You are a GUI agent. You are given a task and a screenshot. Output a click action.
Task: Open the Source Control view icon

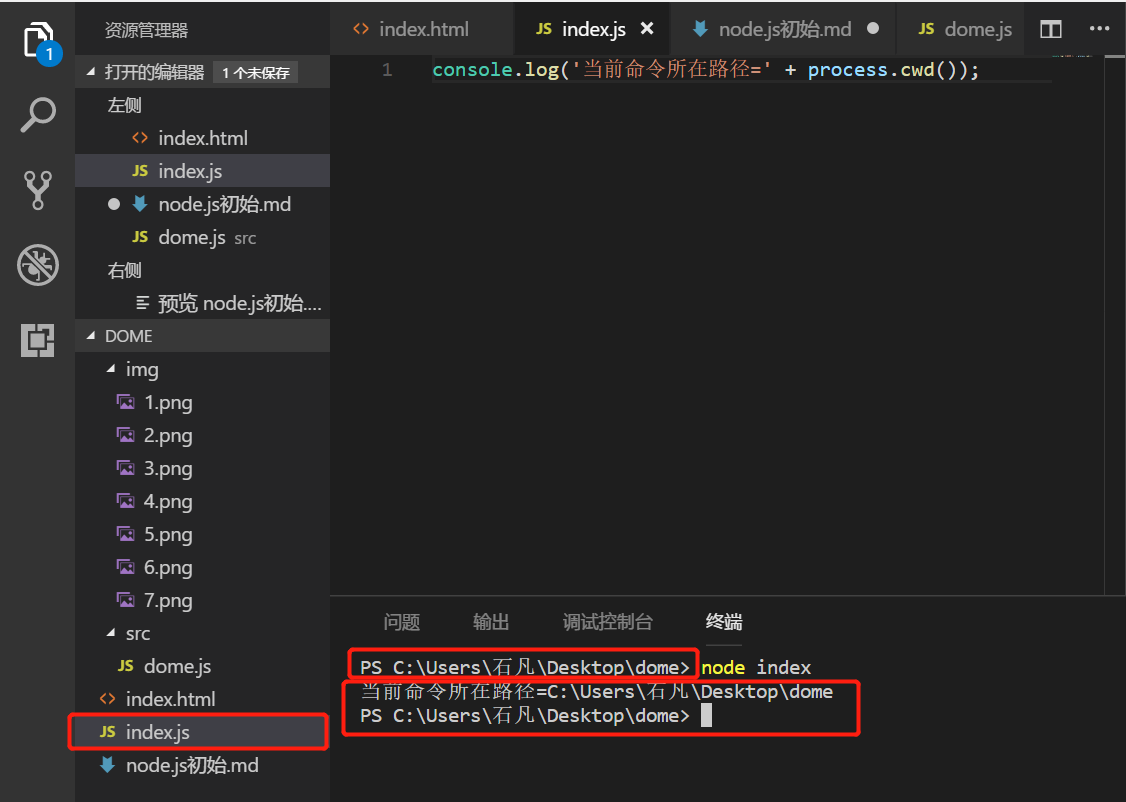(x=38, y=190)
